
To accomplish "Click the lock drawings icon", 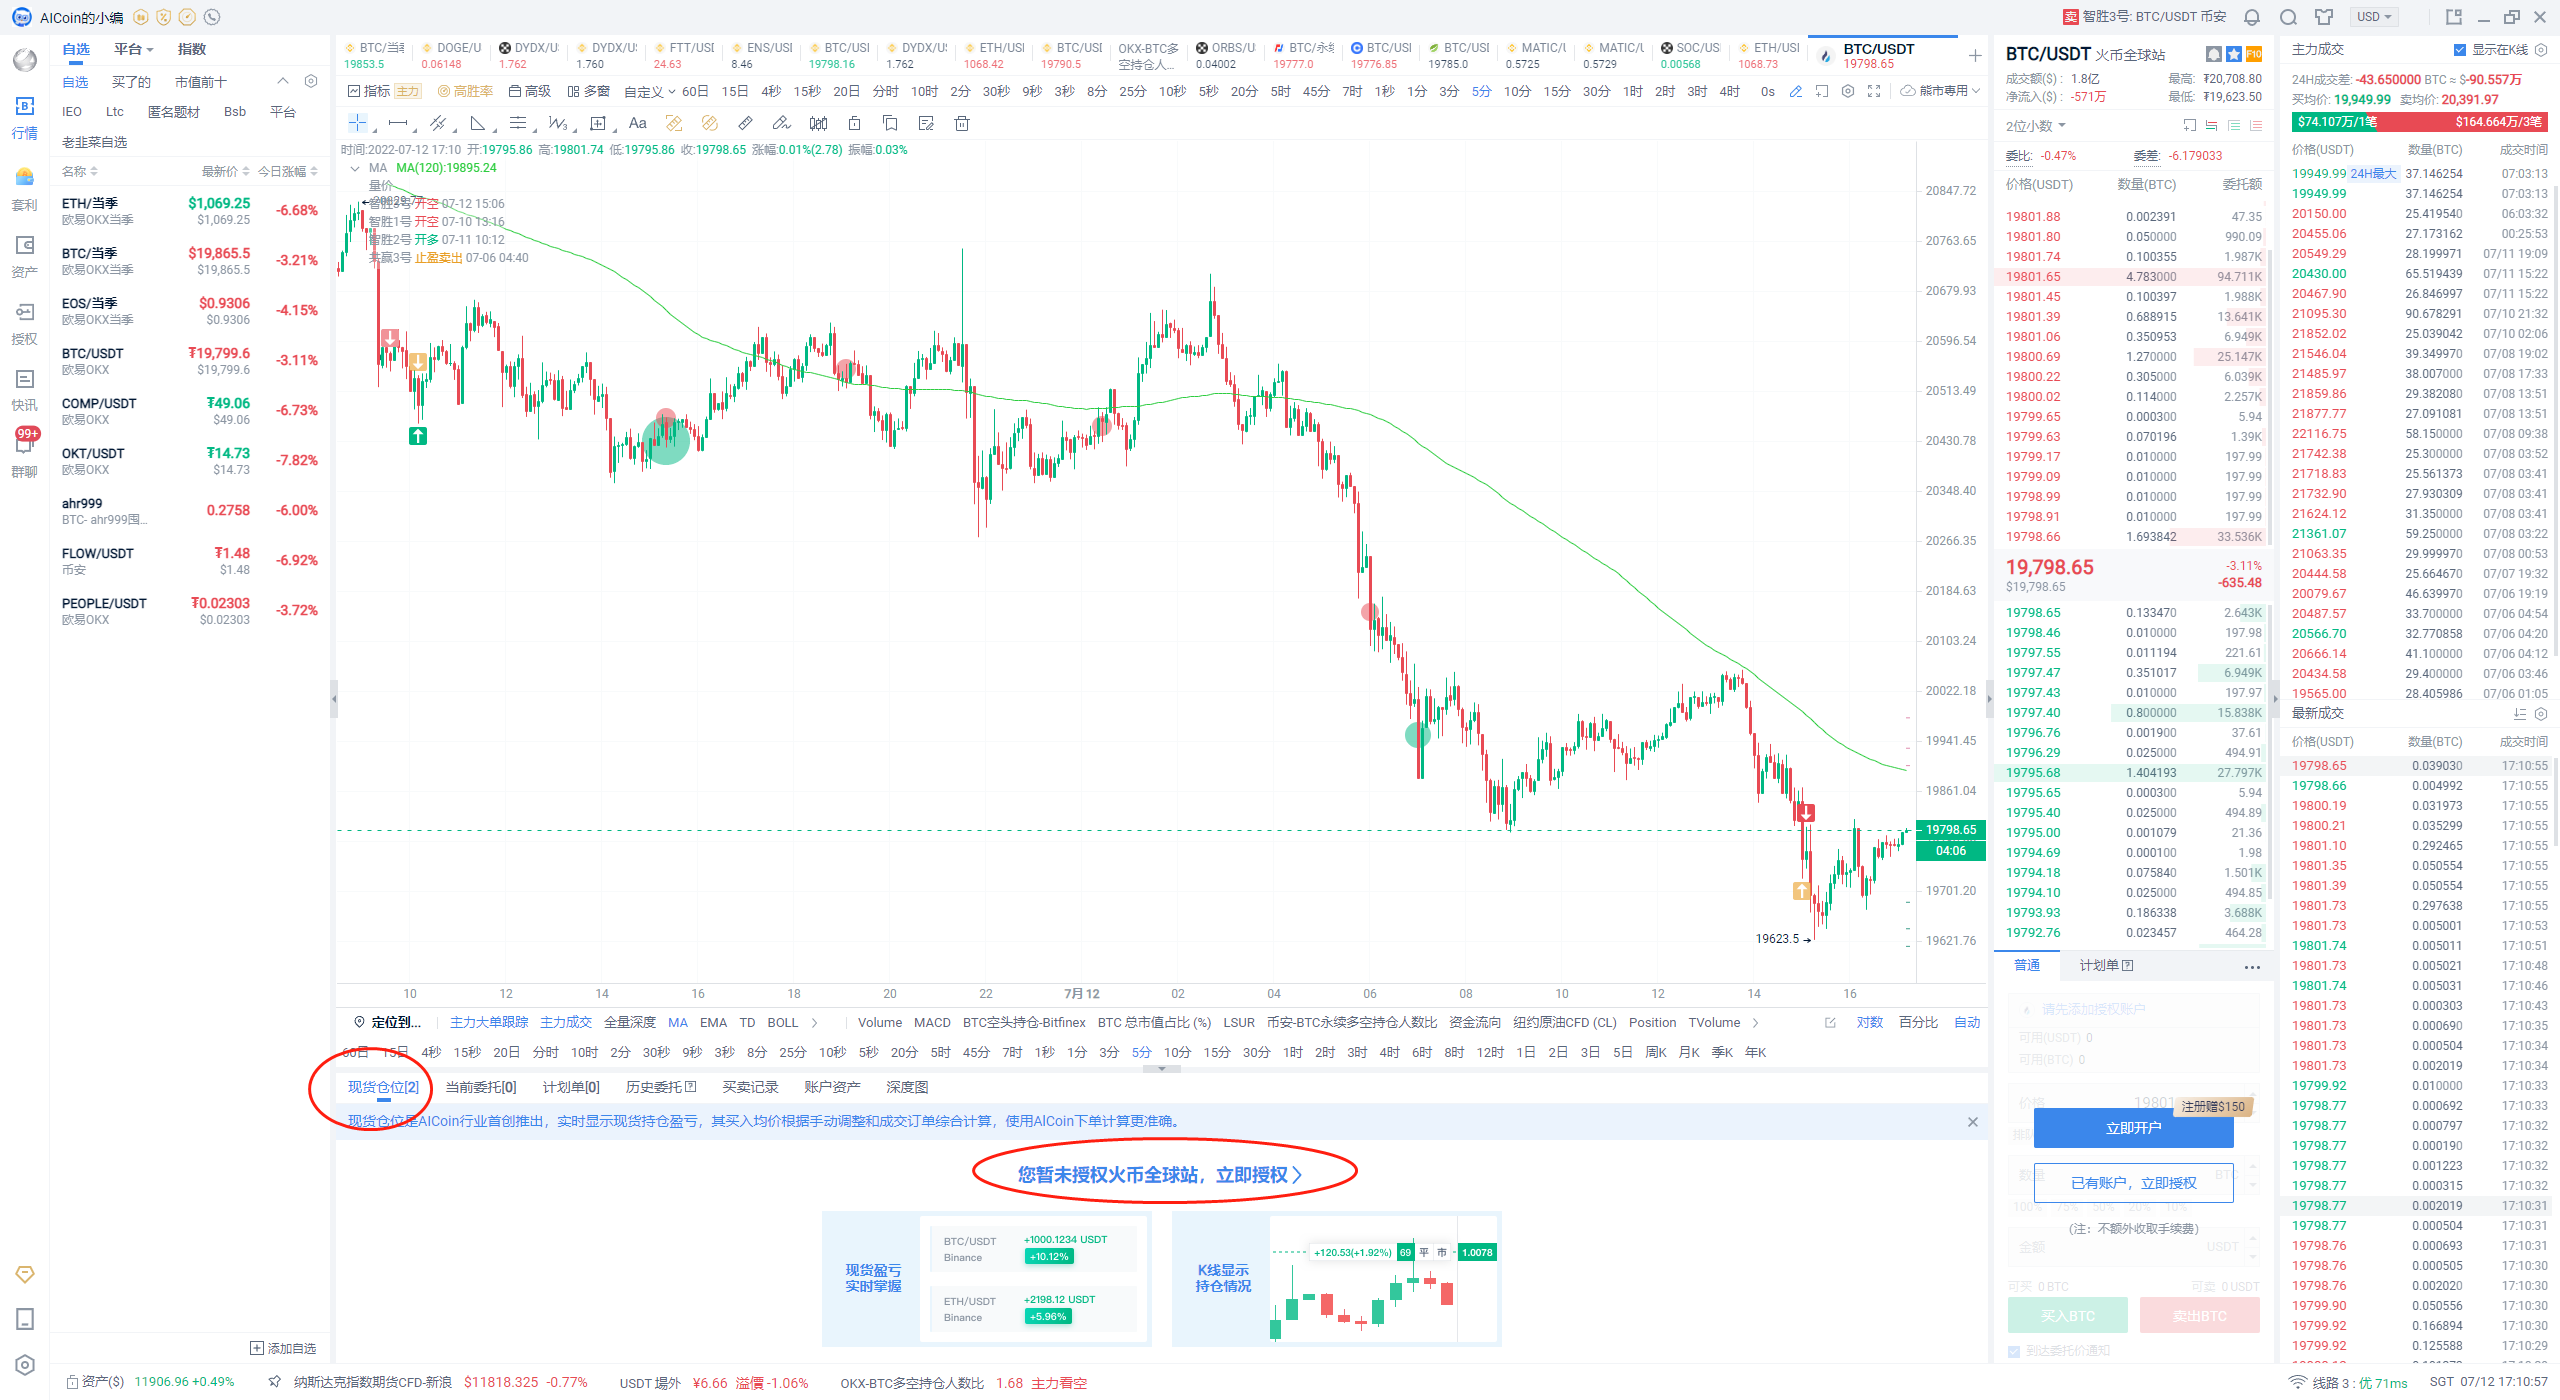I will pyautogui.click(x=854, y=123).
